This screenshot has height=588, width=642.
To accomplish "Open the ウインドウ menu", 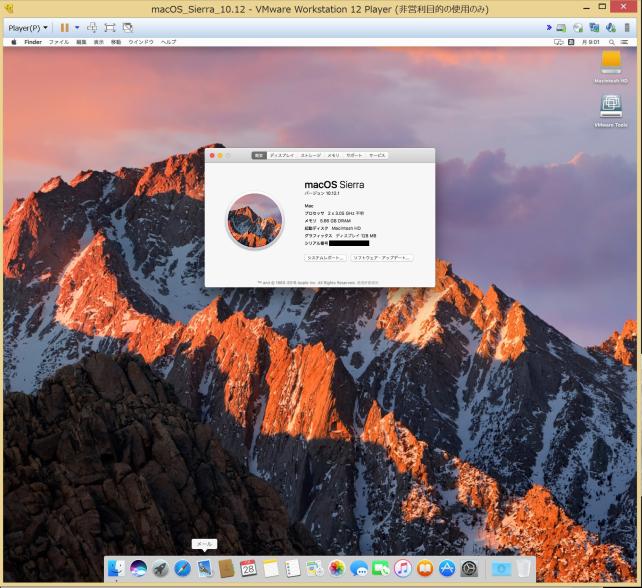I will click(141, 42).
